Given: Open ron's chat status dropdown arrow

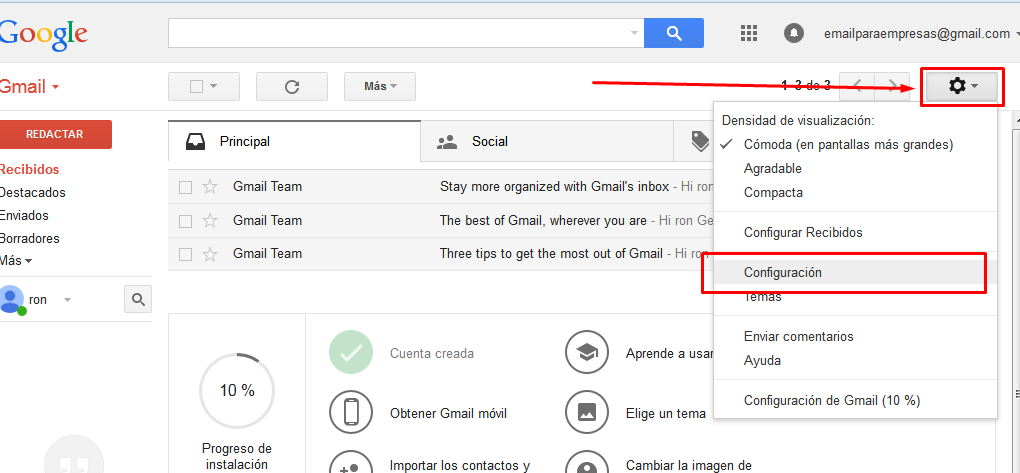Looking at the screenshot, I should pyautogui.click(x=67, y=300).
